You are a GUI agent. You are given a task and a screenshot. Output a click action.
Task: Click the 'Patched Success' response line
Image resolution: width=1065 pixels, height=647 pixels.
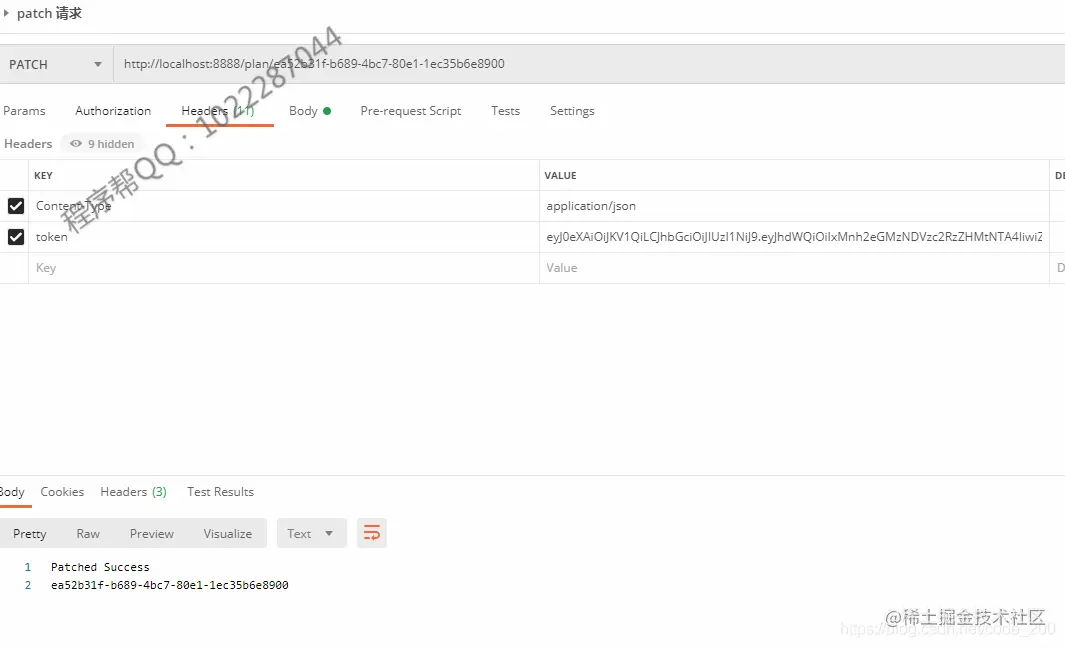(x=100, y=567)
